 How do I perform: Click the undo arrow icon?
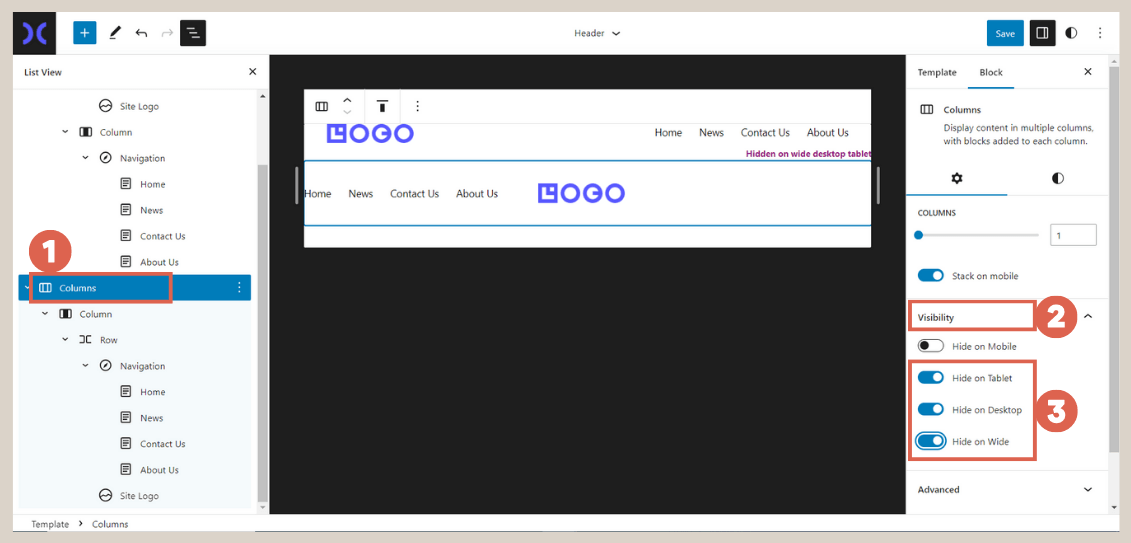tap(141, 33)
